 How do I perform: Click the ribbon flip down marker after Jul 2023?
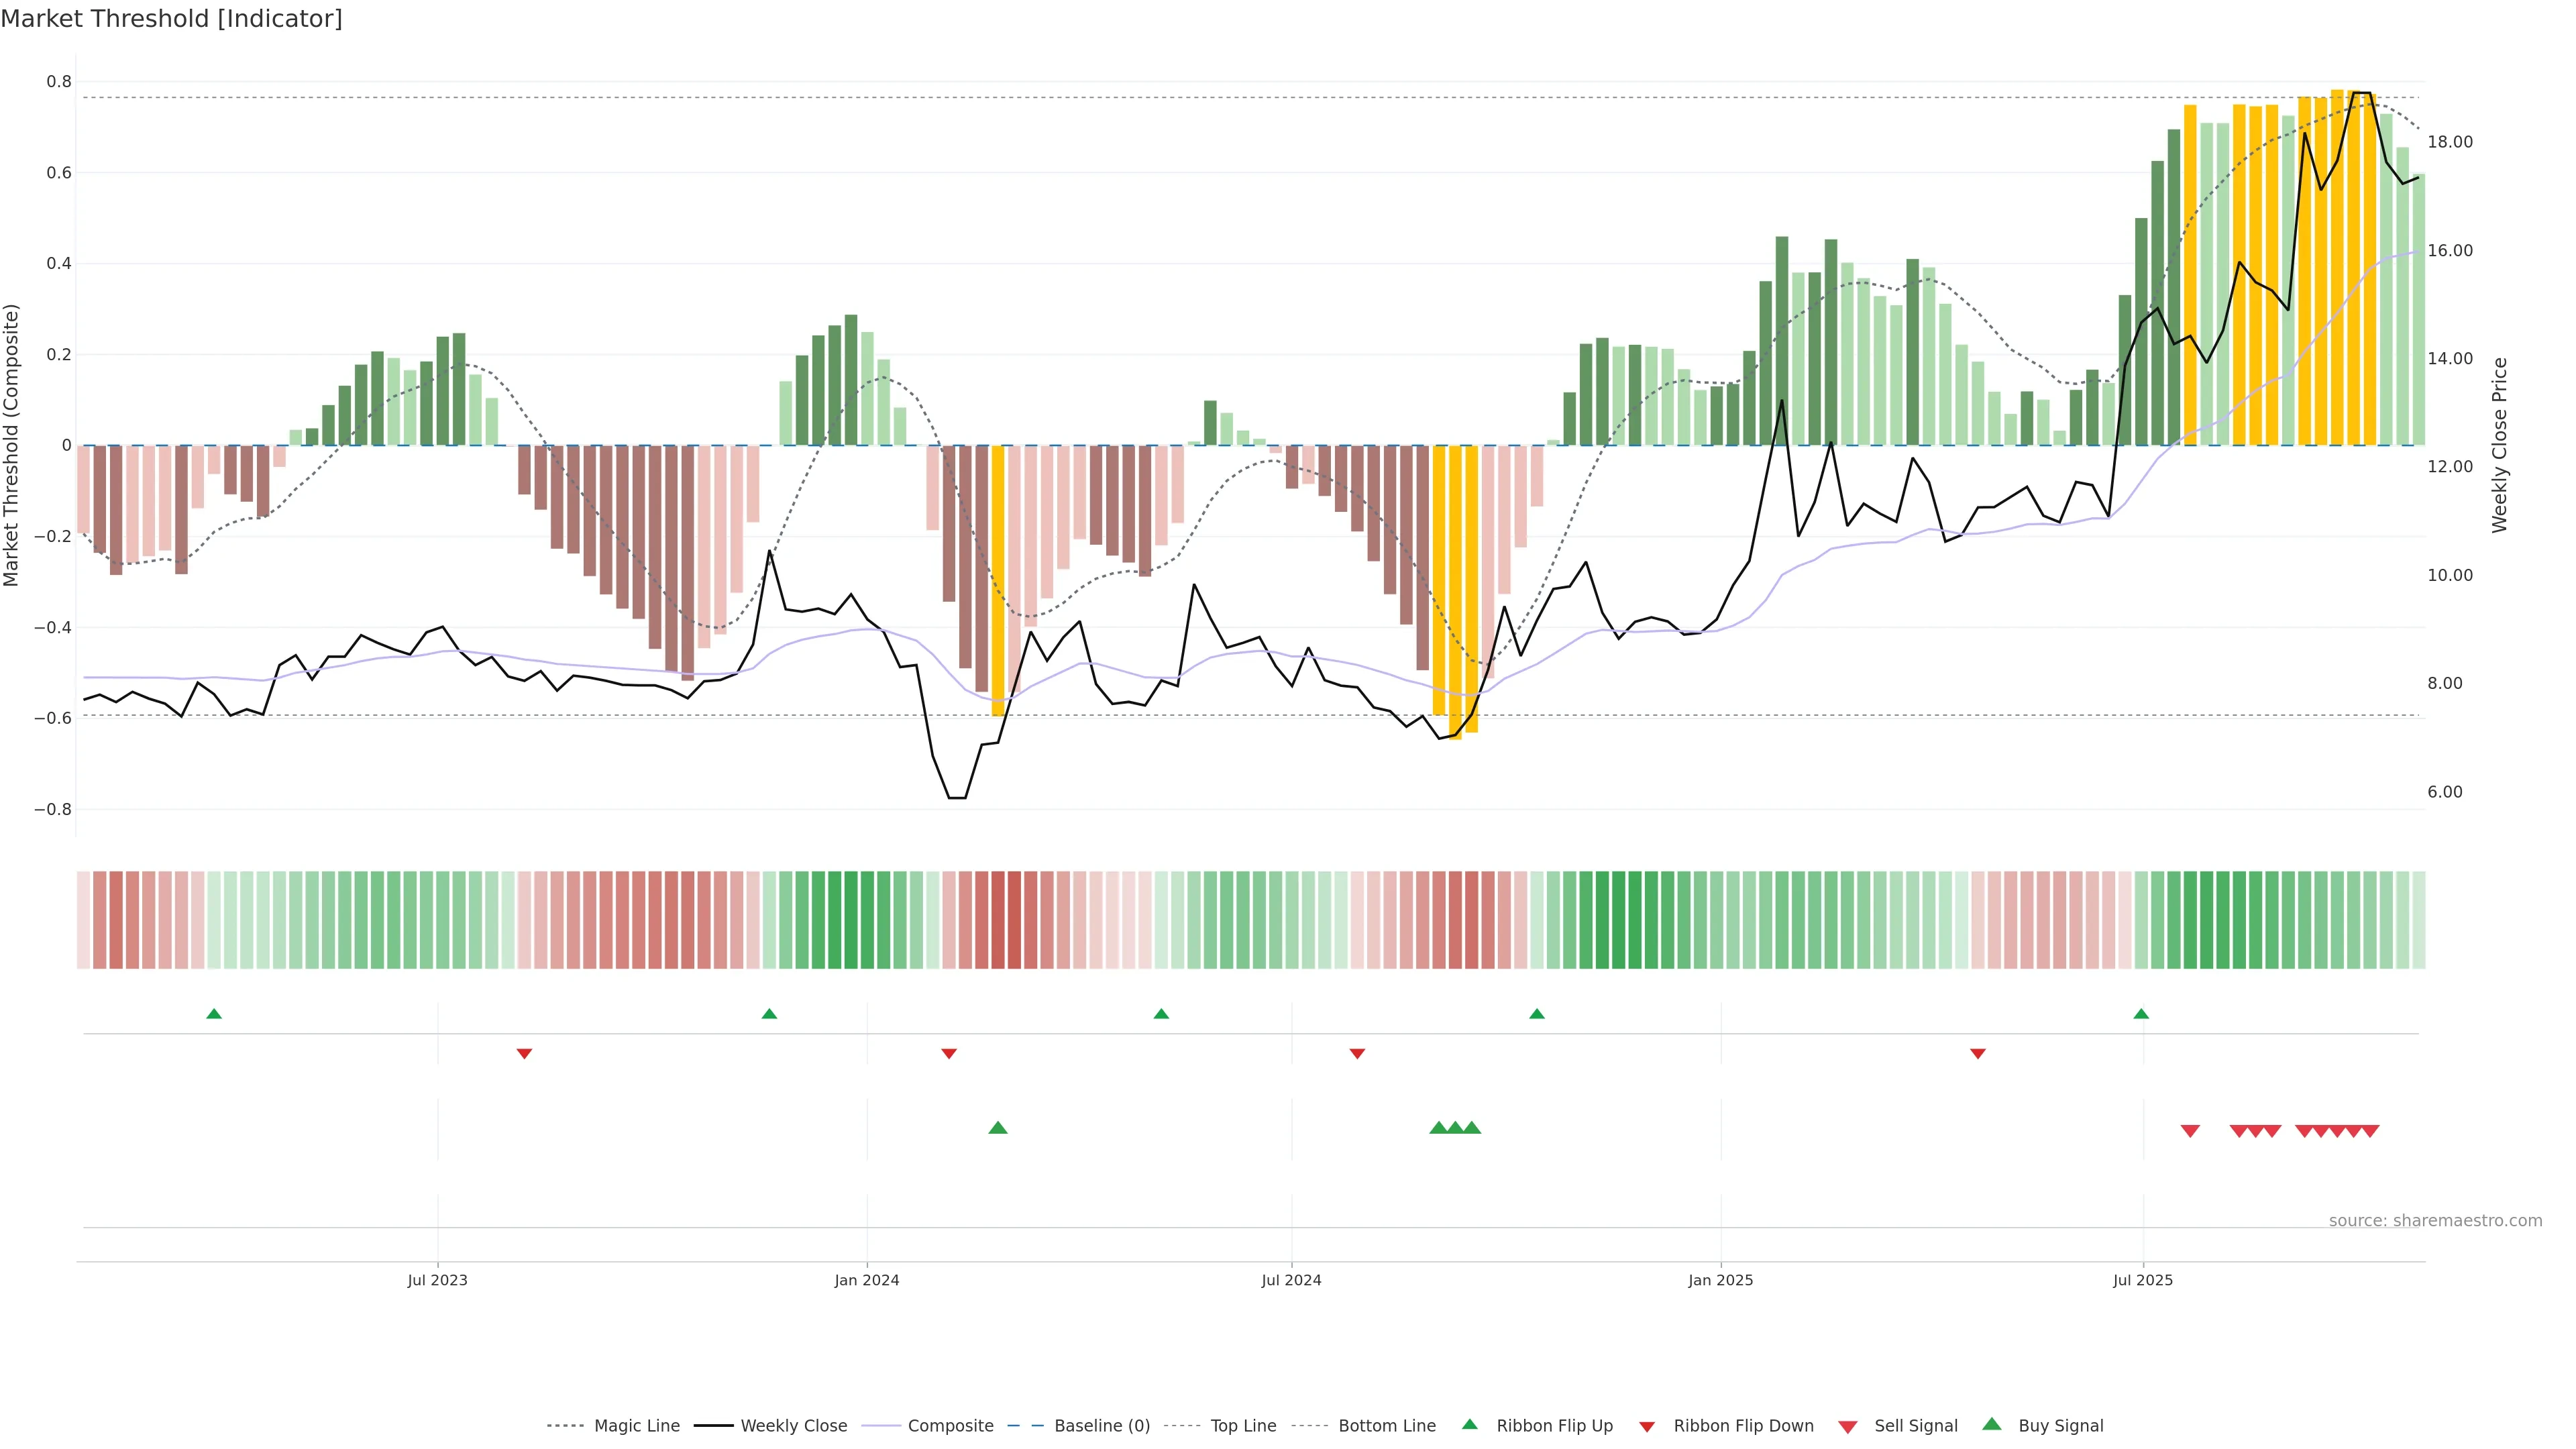524,1053
